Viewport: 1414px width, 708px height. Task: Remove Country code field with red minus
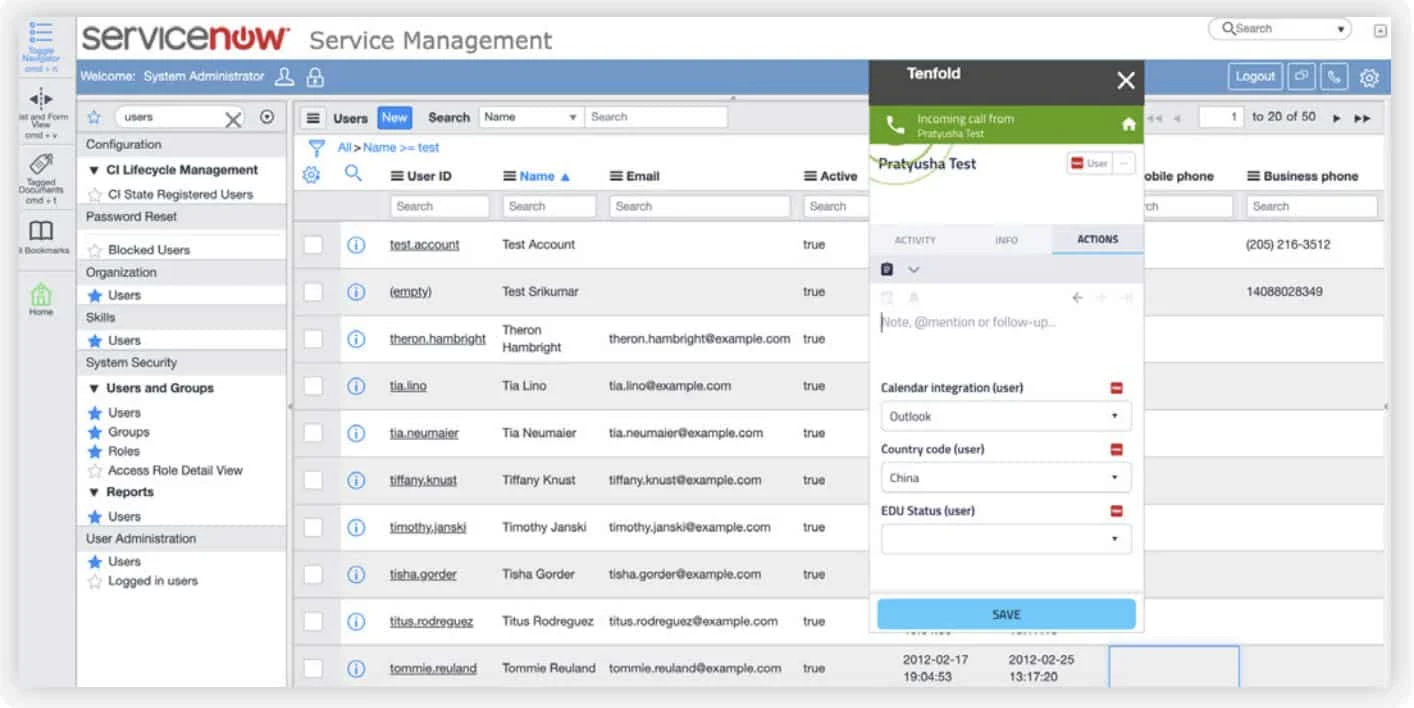pos(1117,450)
